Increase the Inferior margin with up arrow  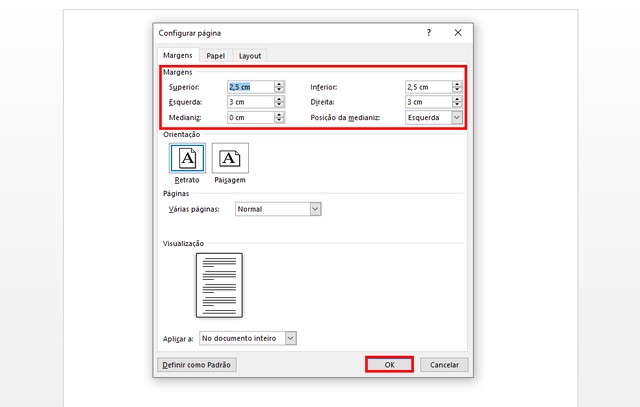[457, 84]
